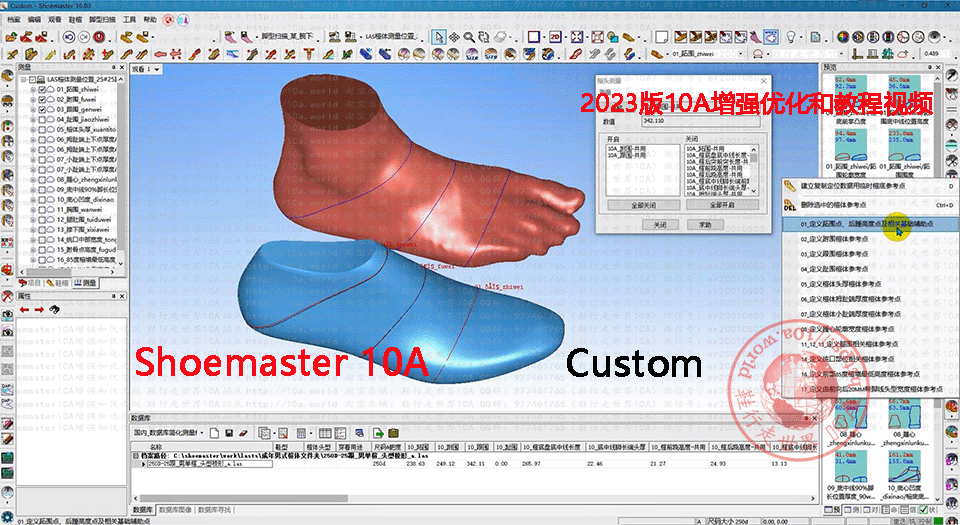This screenshot has height=525, width=960.
Task: Toggle checkbox for 11_腕围_wanwei
Action: tap(42, 209)
